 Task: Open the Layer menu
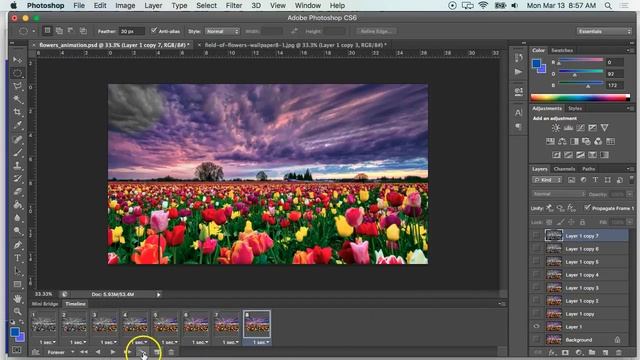(153, 6)
